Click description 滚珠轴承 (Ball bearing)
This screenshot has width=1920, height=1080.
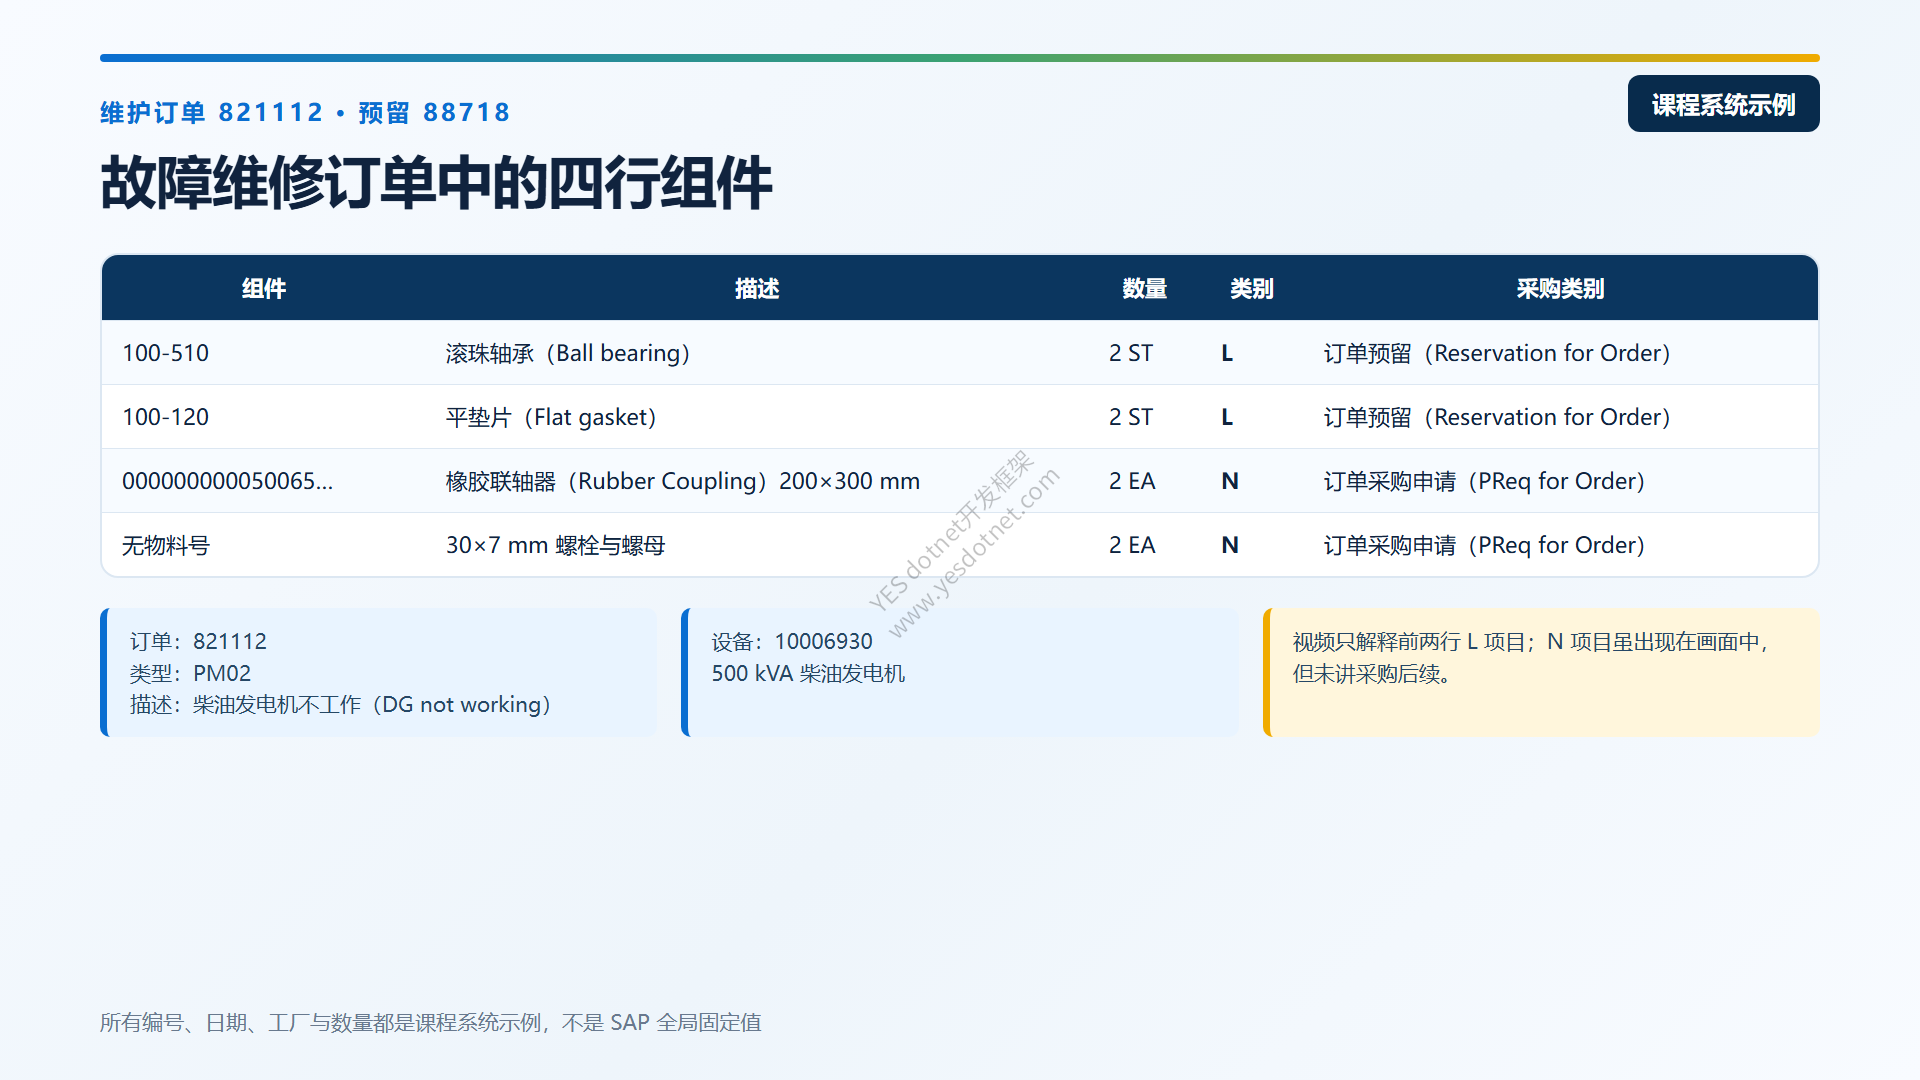(x=568, y=353)
